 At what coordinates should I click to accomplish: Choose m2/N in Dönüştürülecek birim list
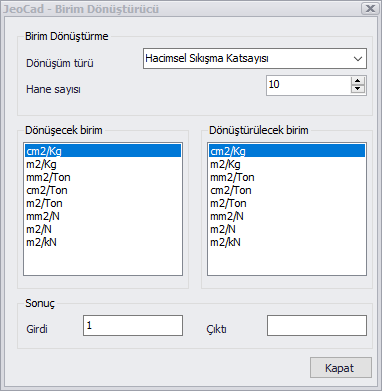point(287,229)
